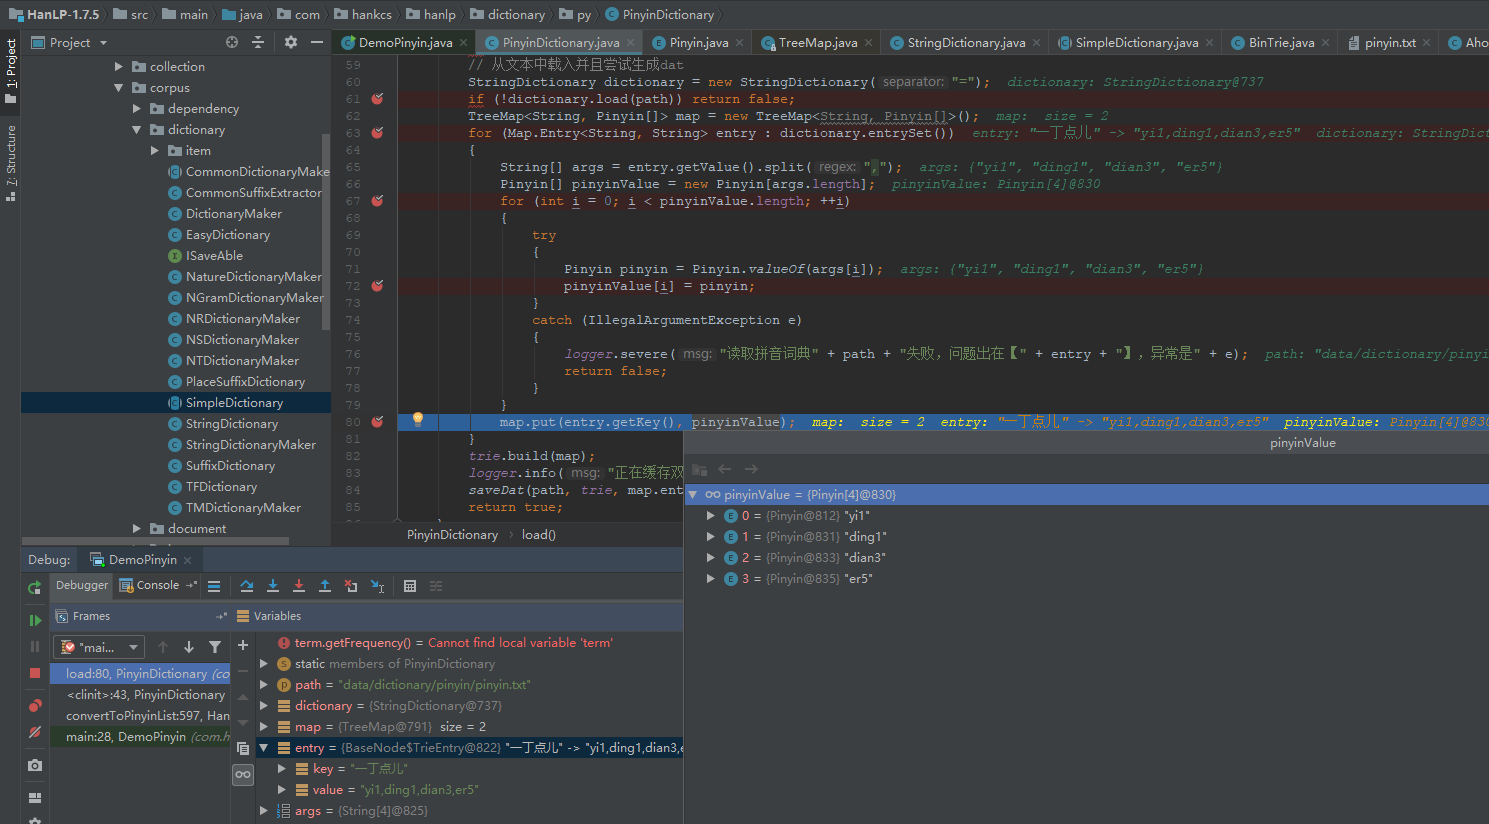This screenshot has height=824, width=1489.
Task: Expand the item folder
Action: [155, 151]
